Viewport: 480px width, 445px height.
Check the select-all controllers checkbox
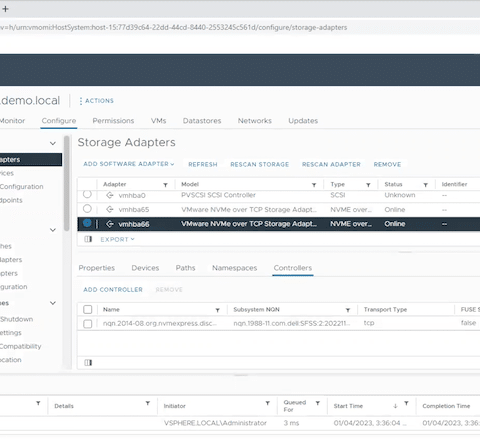(88, 309)
